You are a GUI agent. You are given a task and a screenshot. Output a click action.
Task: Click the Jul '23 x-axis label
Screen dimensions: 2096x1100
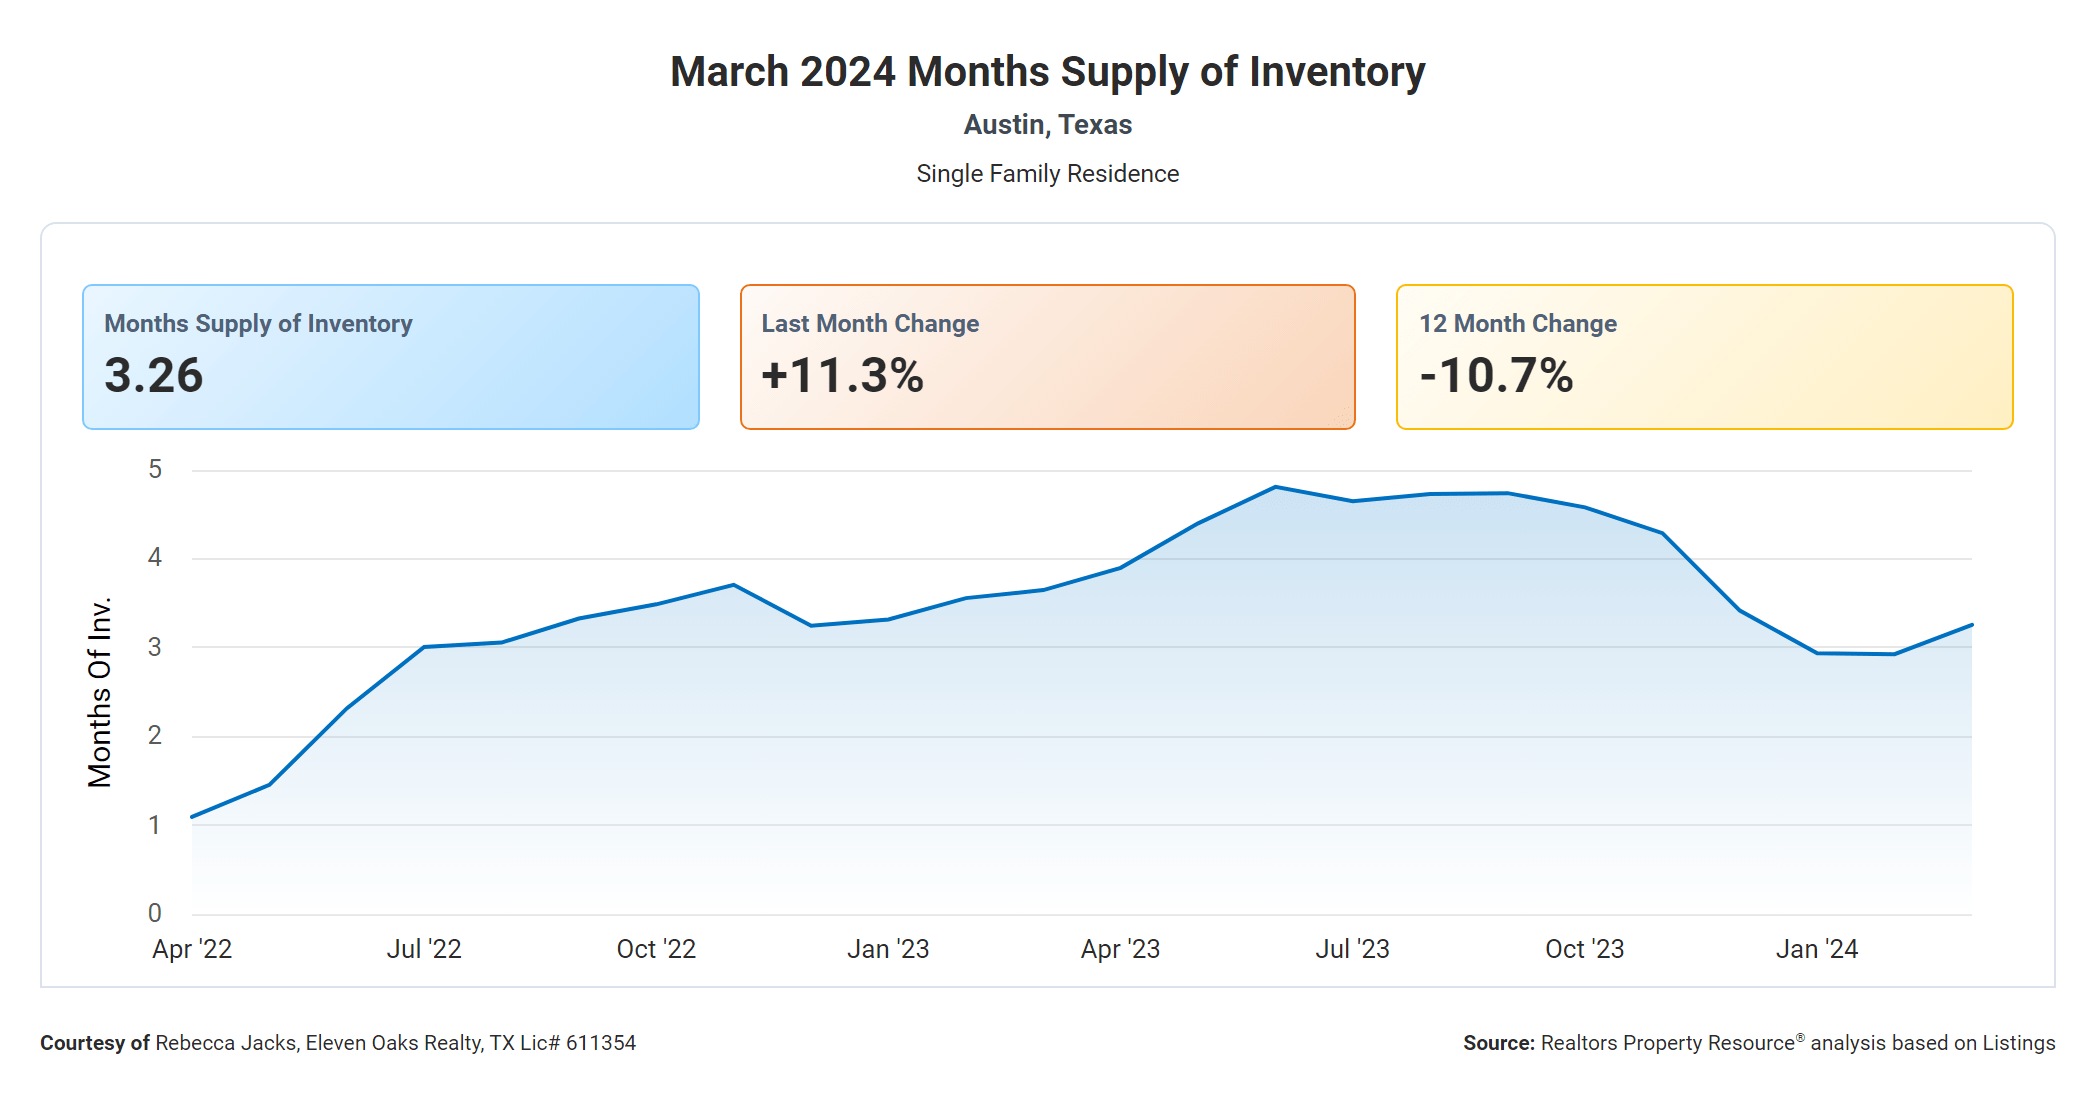[1352, 949]
